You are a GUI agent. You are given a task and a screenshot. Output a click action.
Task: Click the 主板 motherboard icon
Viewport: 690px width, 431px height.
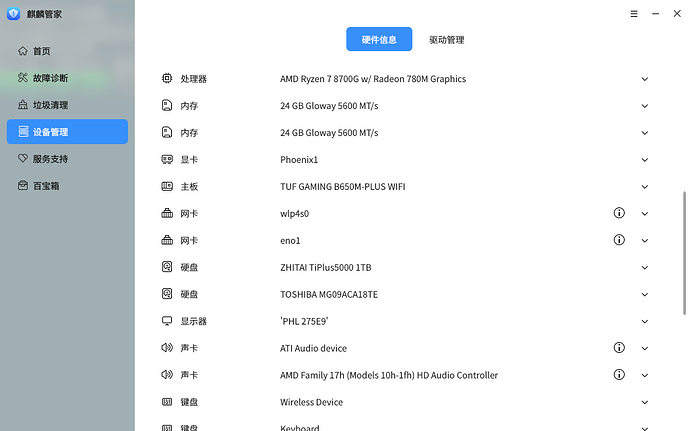click(167, 186)
